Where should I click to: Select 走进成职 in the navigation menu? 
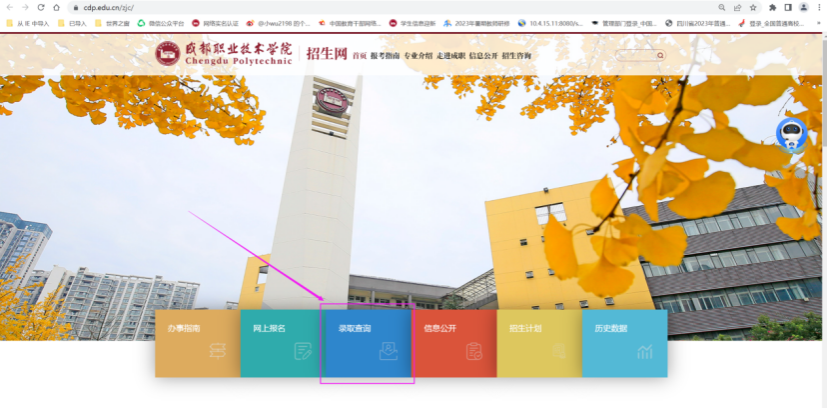451,55
